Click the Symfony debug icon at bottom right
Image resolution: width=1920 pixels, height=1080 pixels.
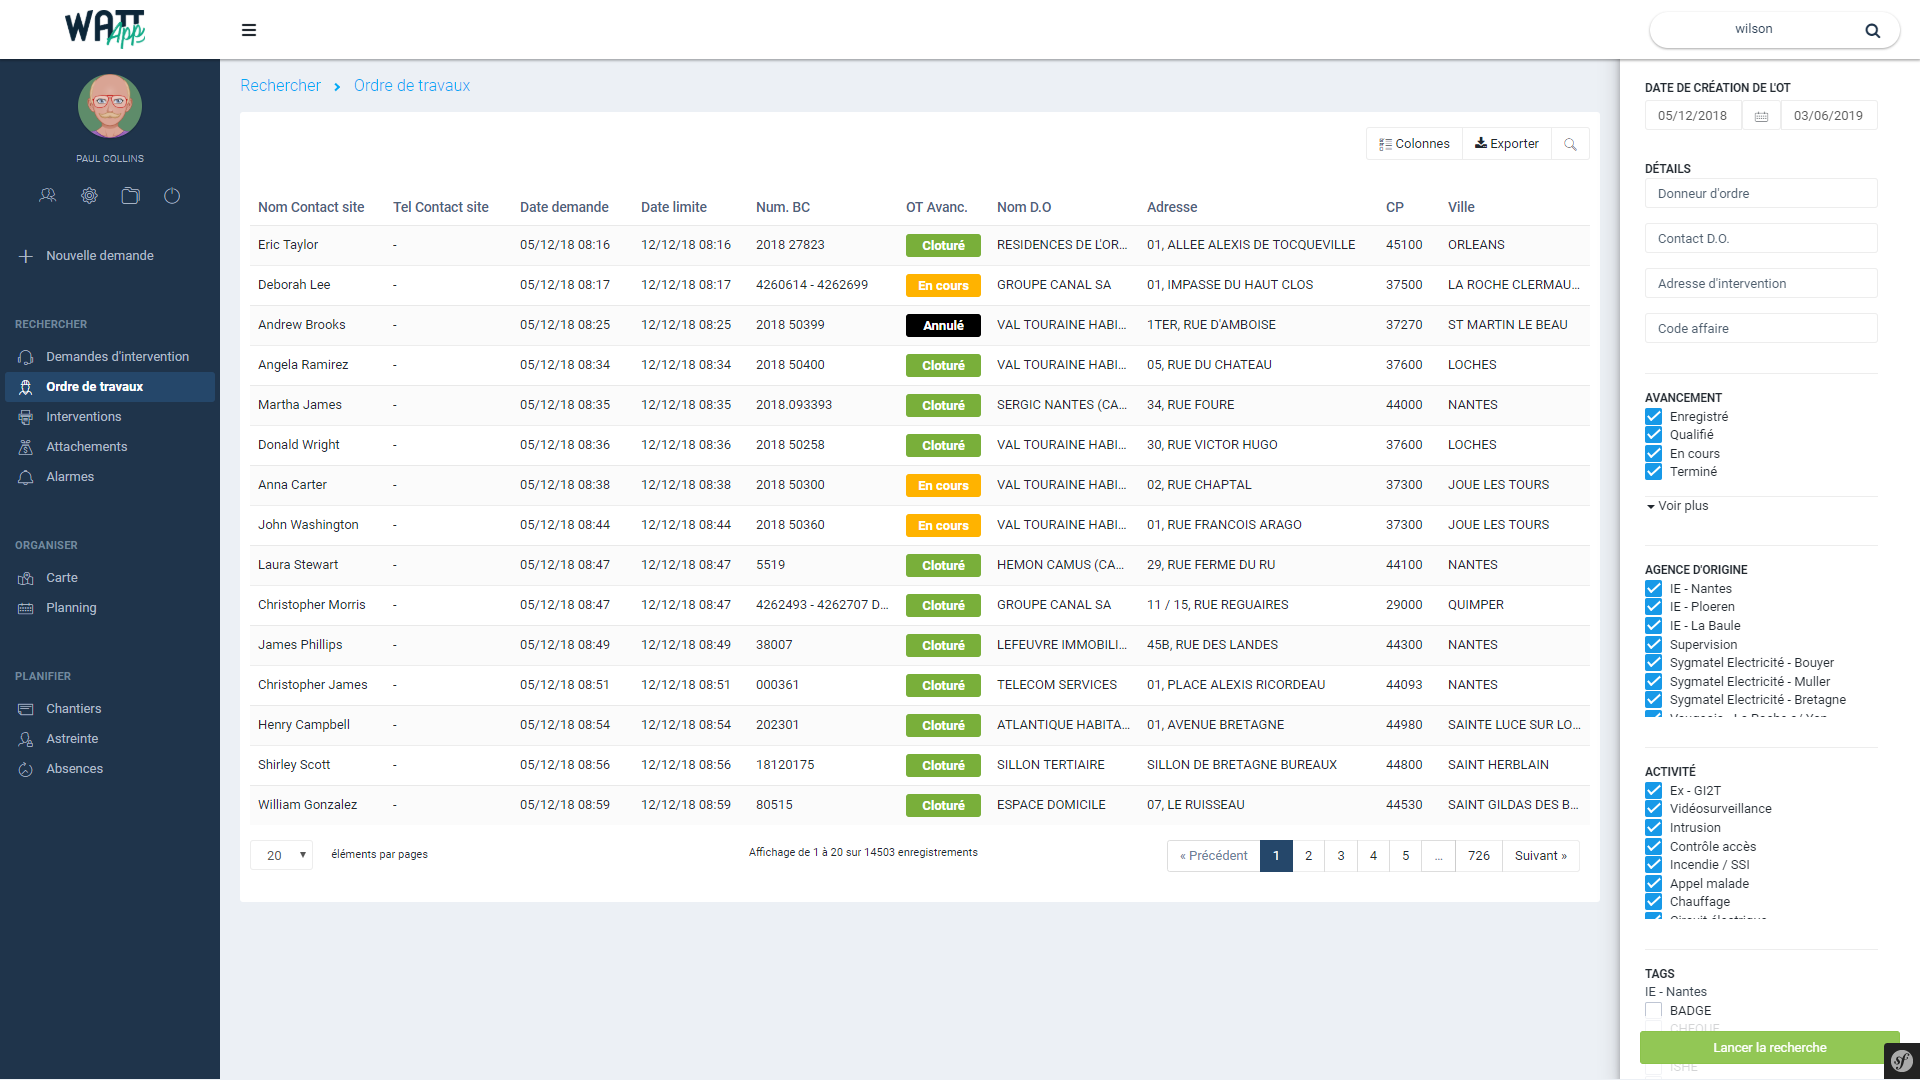point(1901,1061)
